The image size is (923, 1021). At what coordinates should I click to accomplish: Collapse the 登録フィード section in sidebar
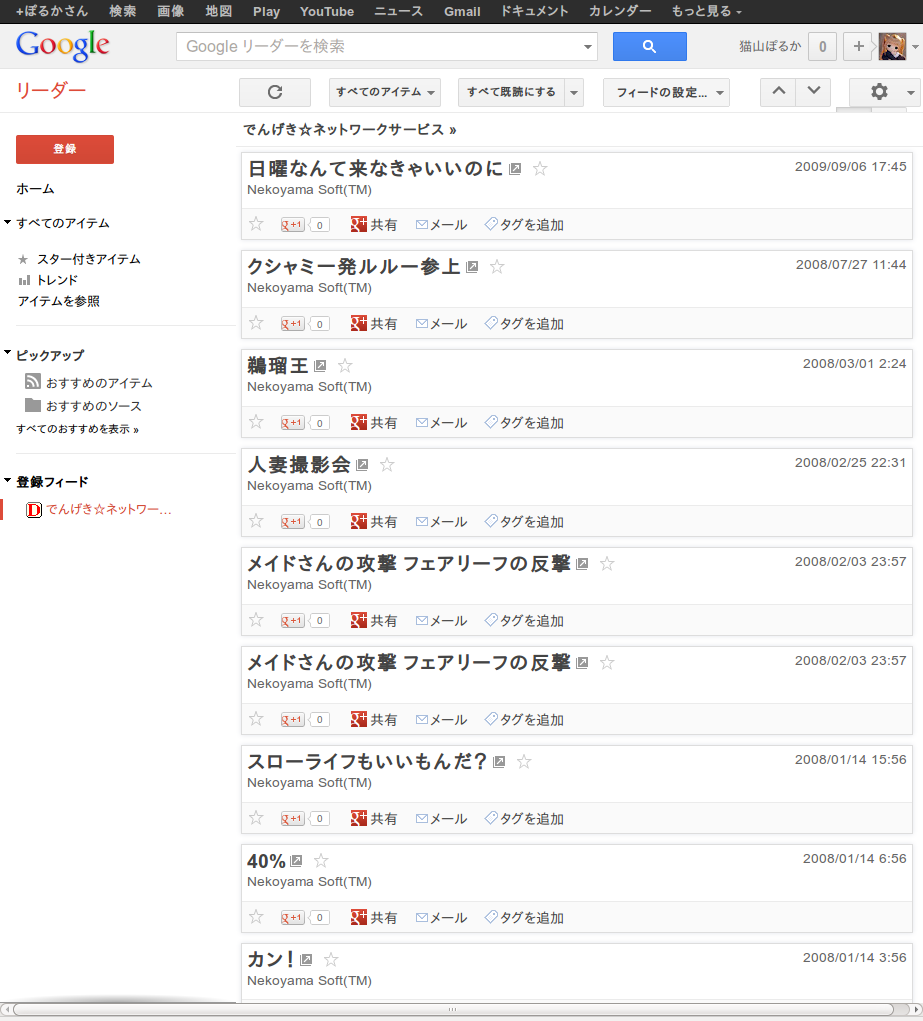coord(8,481)
